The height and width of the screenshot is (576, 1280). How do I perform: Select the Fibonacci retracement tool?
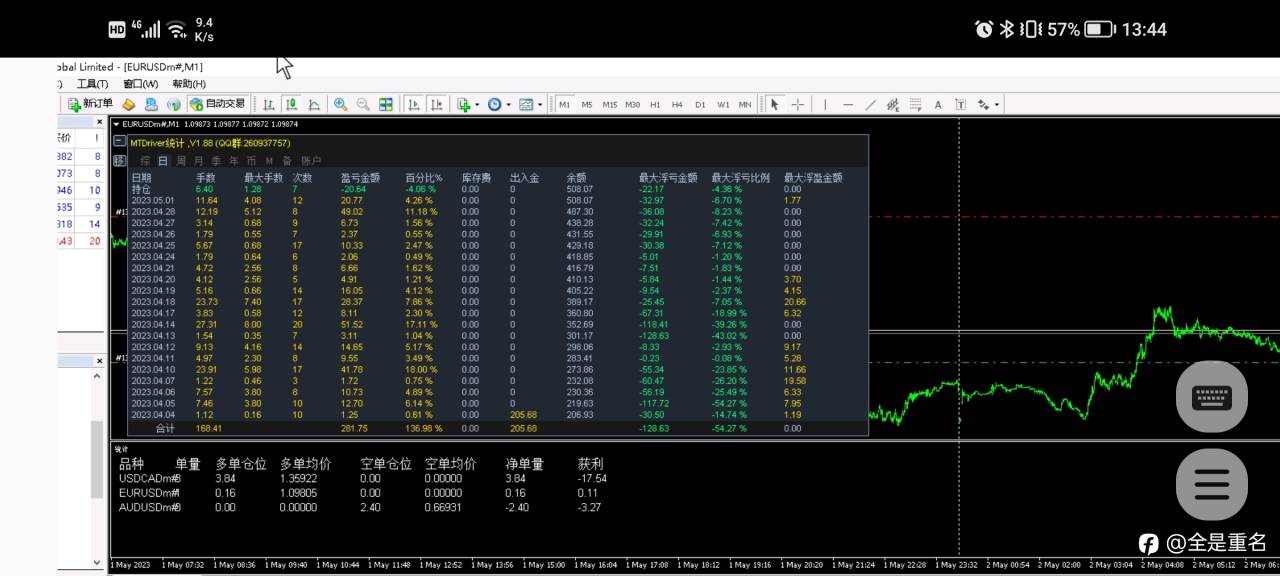[916, 104]
